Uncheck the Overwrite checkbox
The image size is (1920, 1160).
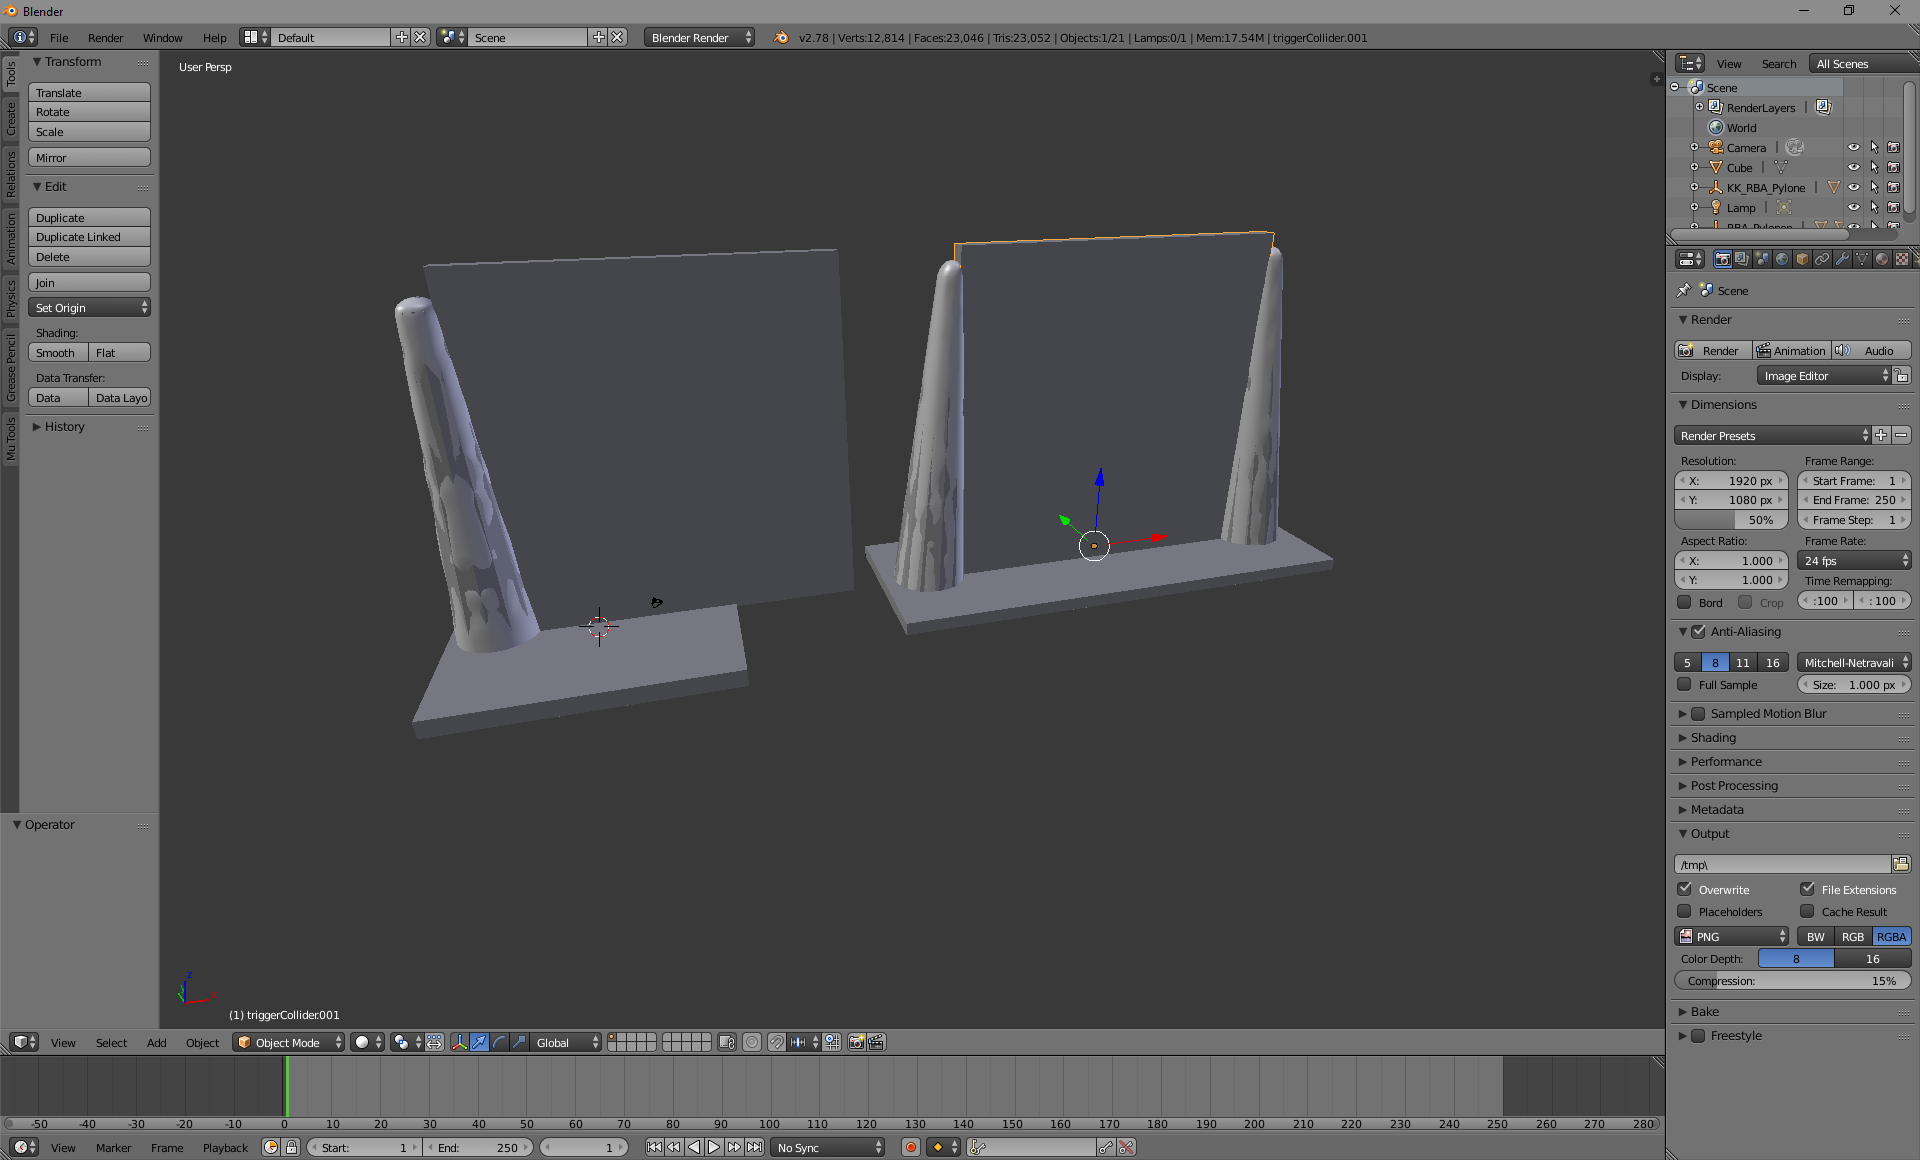click(1685, 889)
